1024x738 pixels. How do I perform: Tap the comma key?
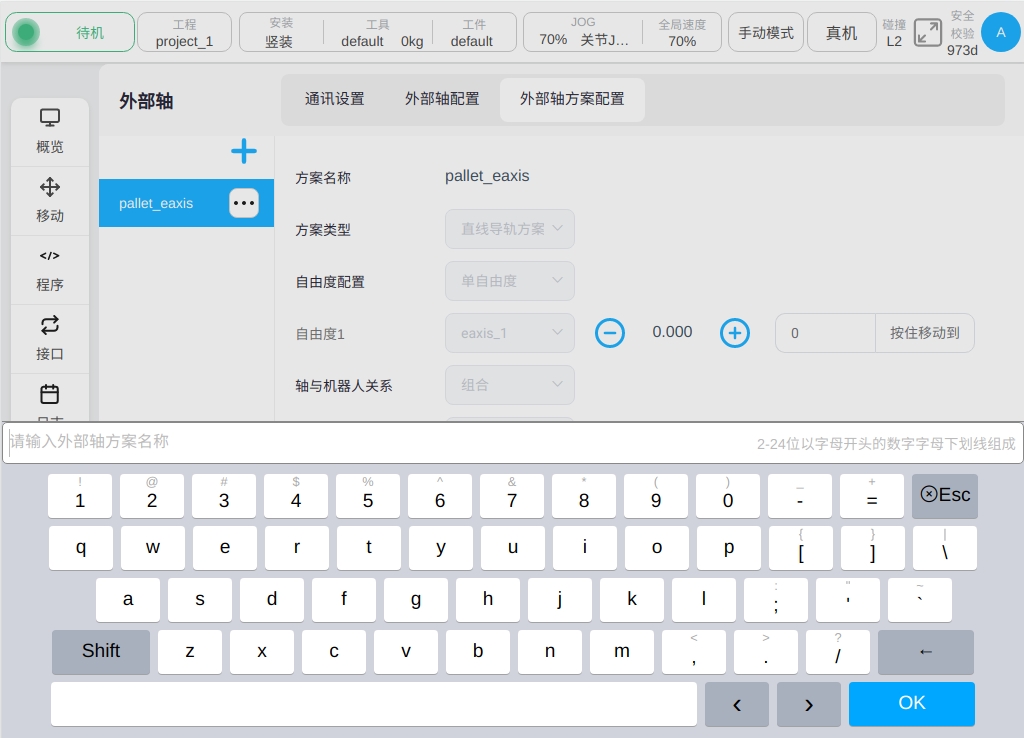click(x=694, y=652)
